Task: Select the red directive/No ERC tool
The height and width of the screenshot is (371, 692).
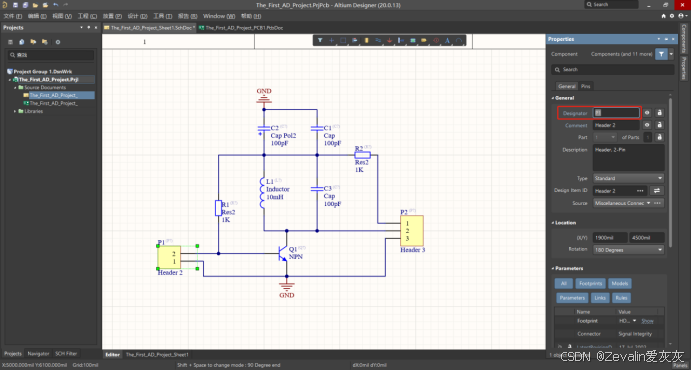Action: click(436, 41)
